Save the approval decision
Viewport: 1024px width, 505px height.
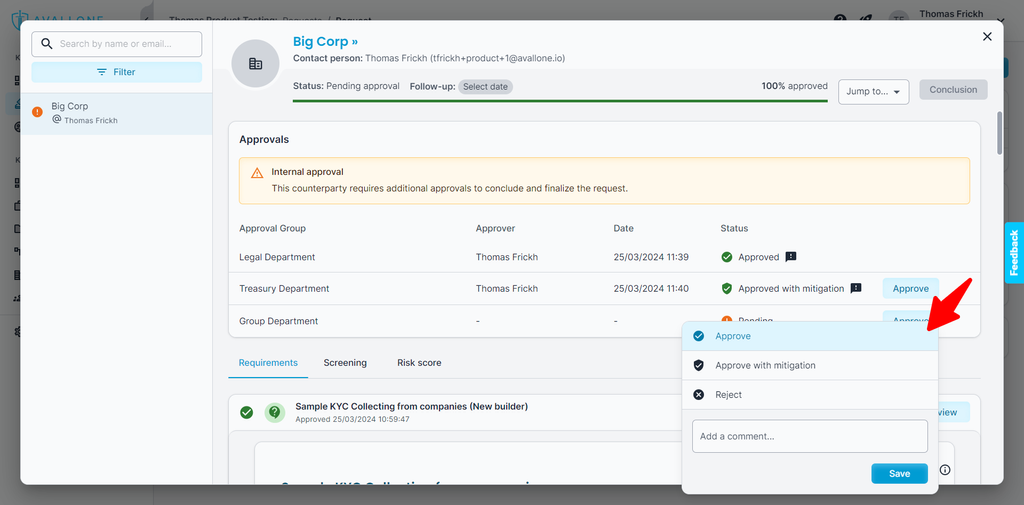899,474
